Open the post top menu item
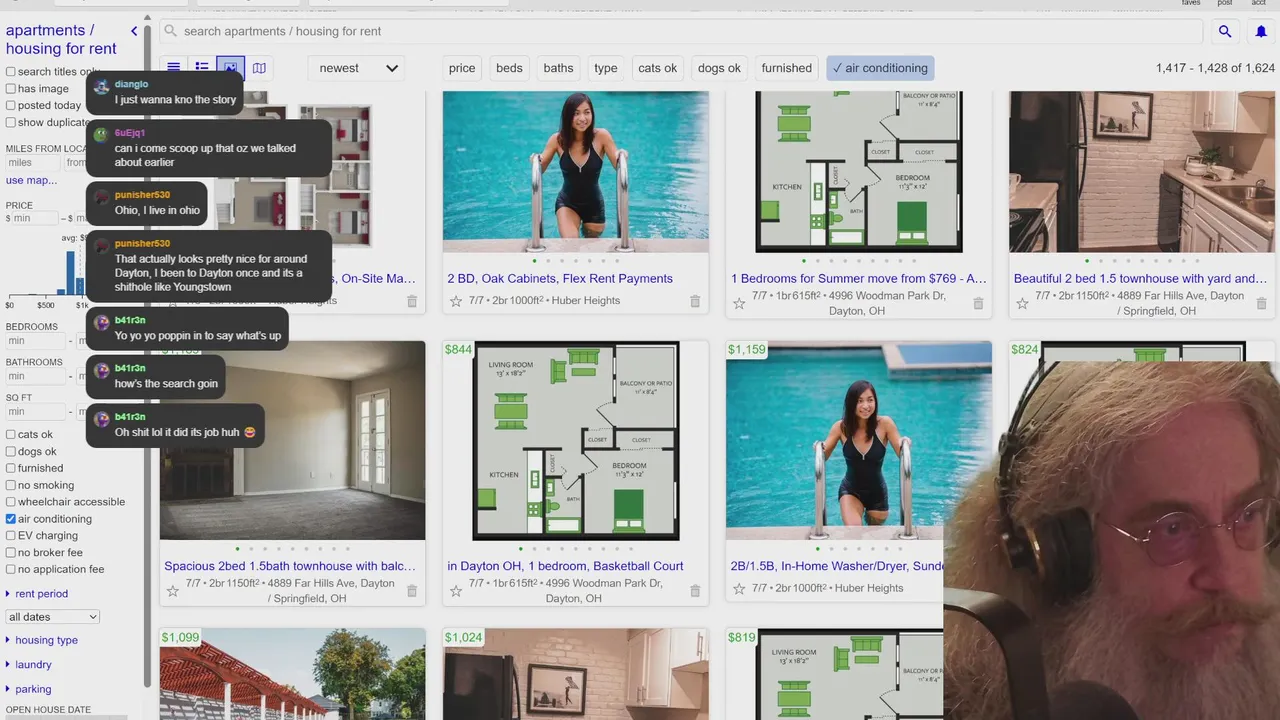 click(x=1225, y=3)
